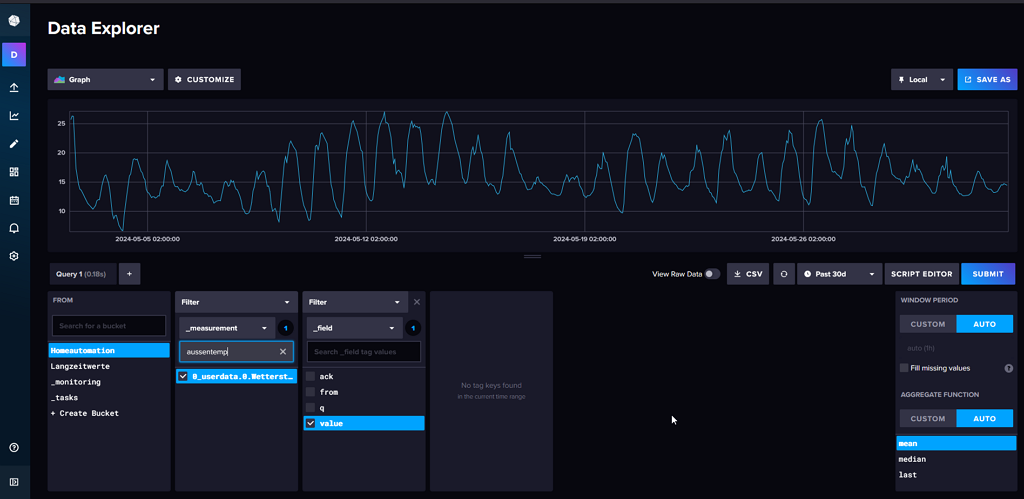Open Alerts bell icon in sidebar
The image size is (1024, 499).
pos(14,228)
